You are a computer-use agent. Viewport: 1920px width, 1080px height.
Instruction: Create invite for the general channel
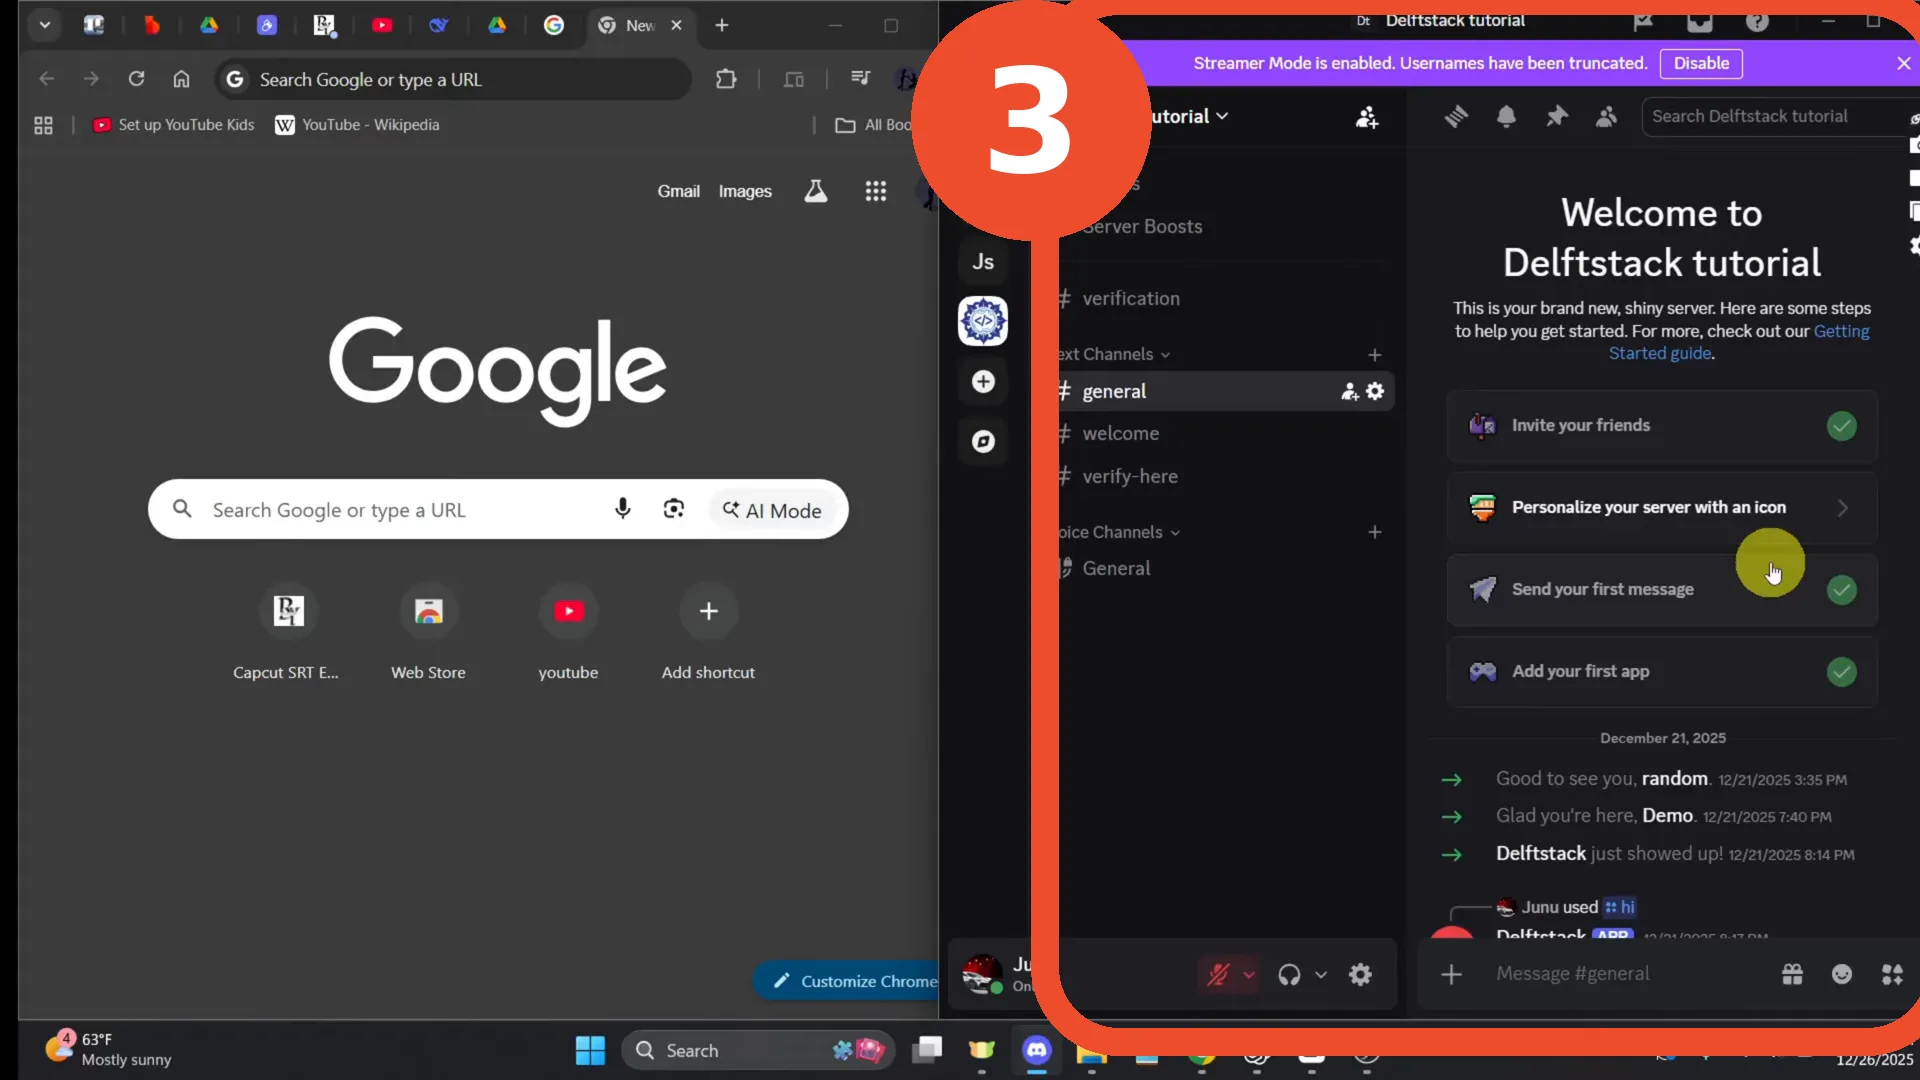point(1350,391)
